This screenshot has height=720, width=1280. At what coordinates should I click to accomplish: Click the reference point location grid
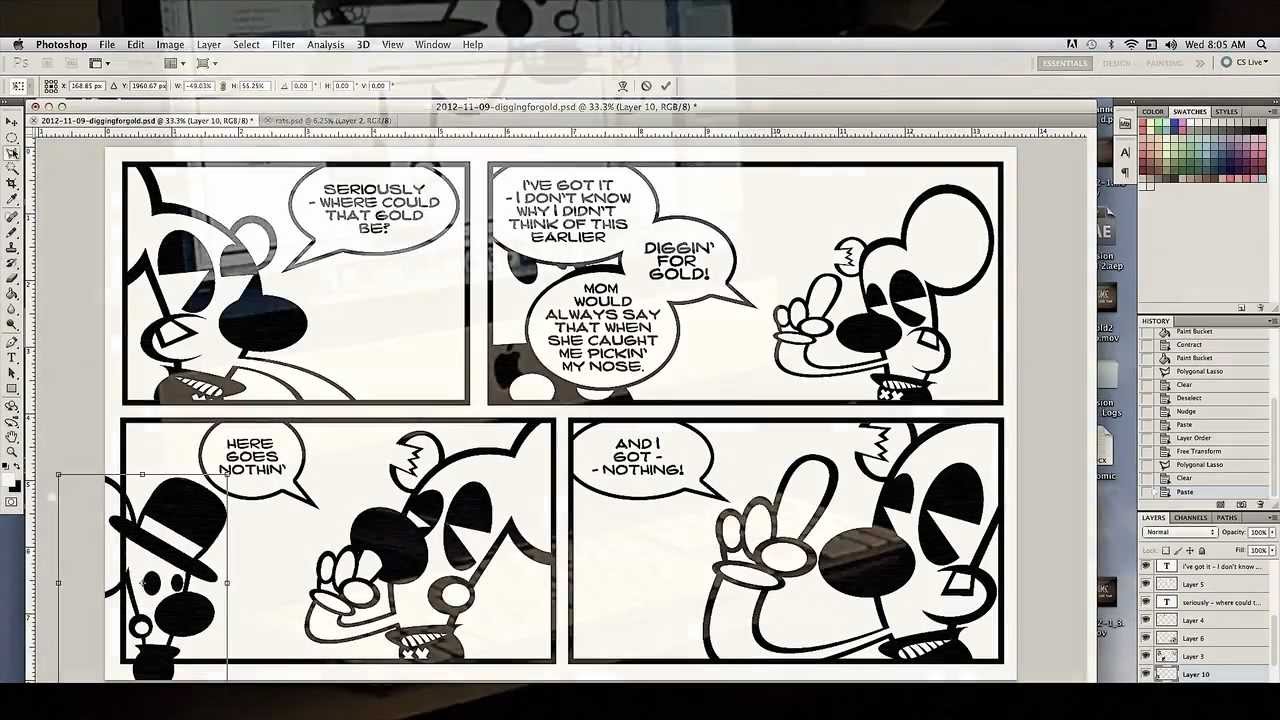pyautogui.click(x=51, y=86)
